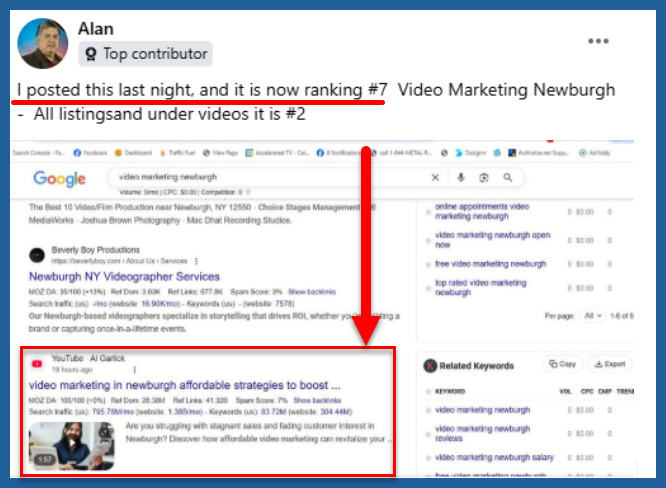Click inside the Google search input field
The height and width of the screenshot is (488, 666).
coord(260,177)
